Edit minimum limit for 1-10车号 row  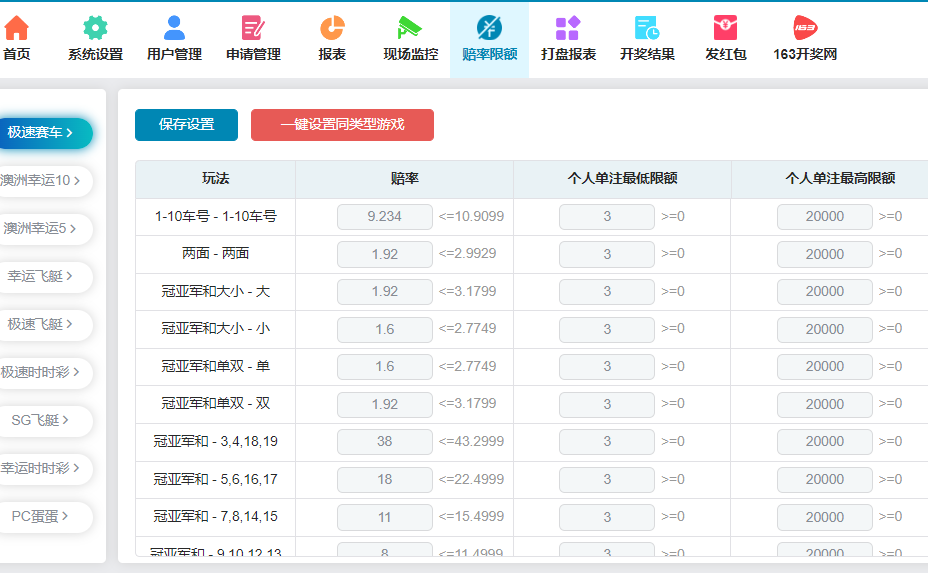(x=607, y=217)
